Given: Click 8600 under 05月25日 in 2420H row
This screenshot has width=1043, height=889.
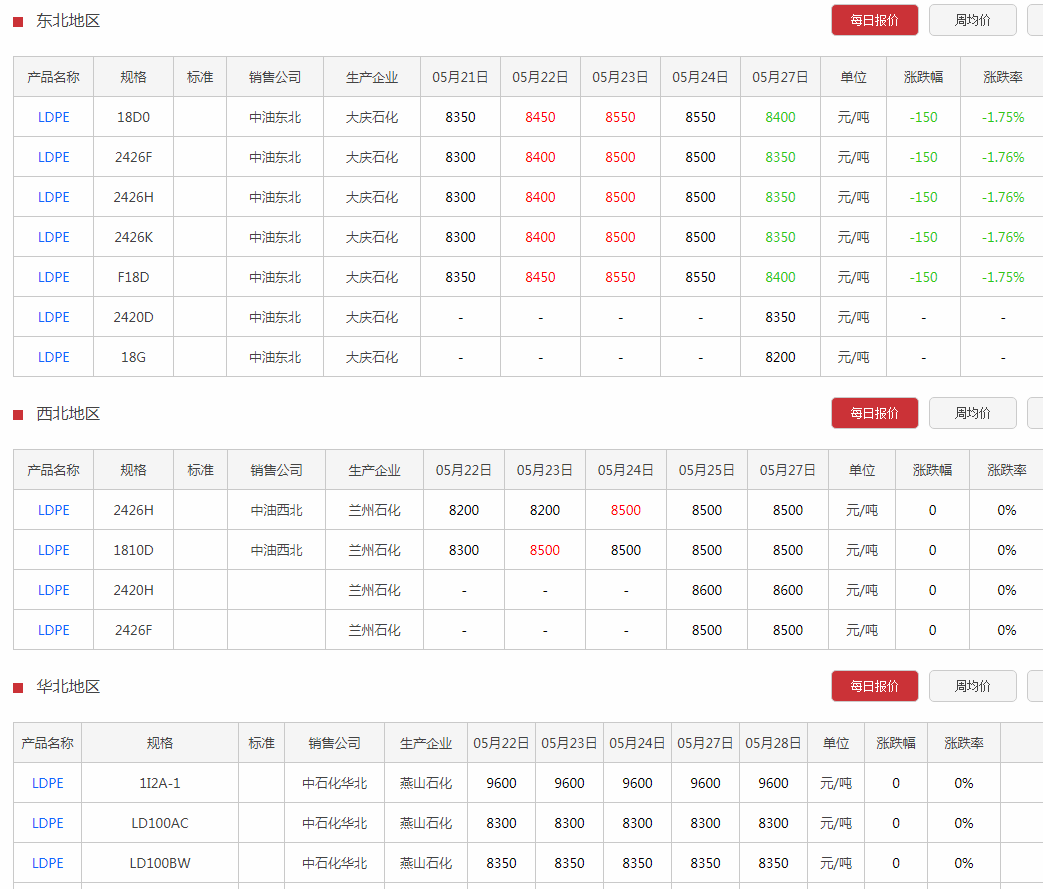Looking at the screenshot, I should coord(706,590).
